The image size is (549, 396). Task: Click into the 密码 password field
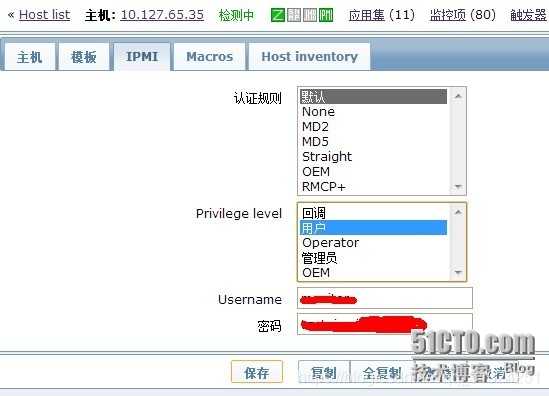click(x=385, y=324)
